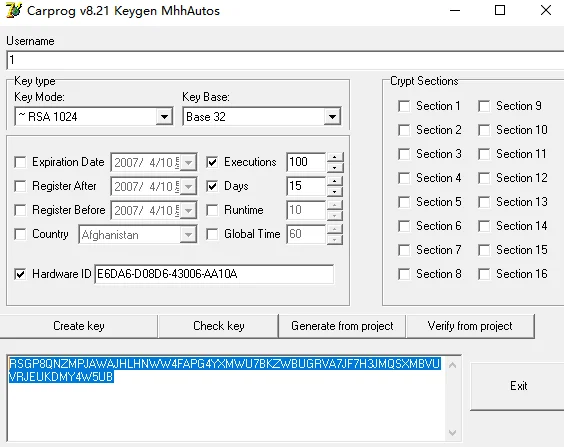Check the Section 3 checkbox
The width and height of the screenshot is (564, 447).
(x=404, y=154)
